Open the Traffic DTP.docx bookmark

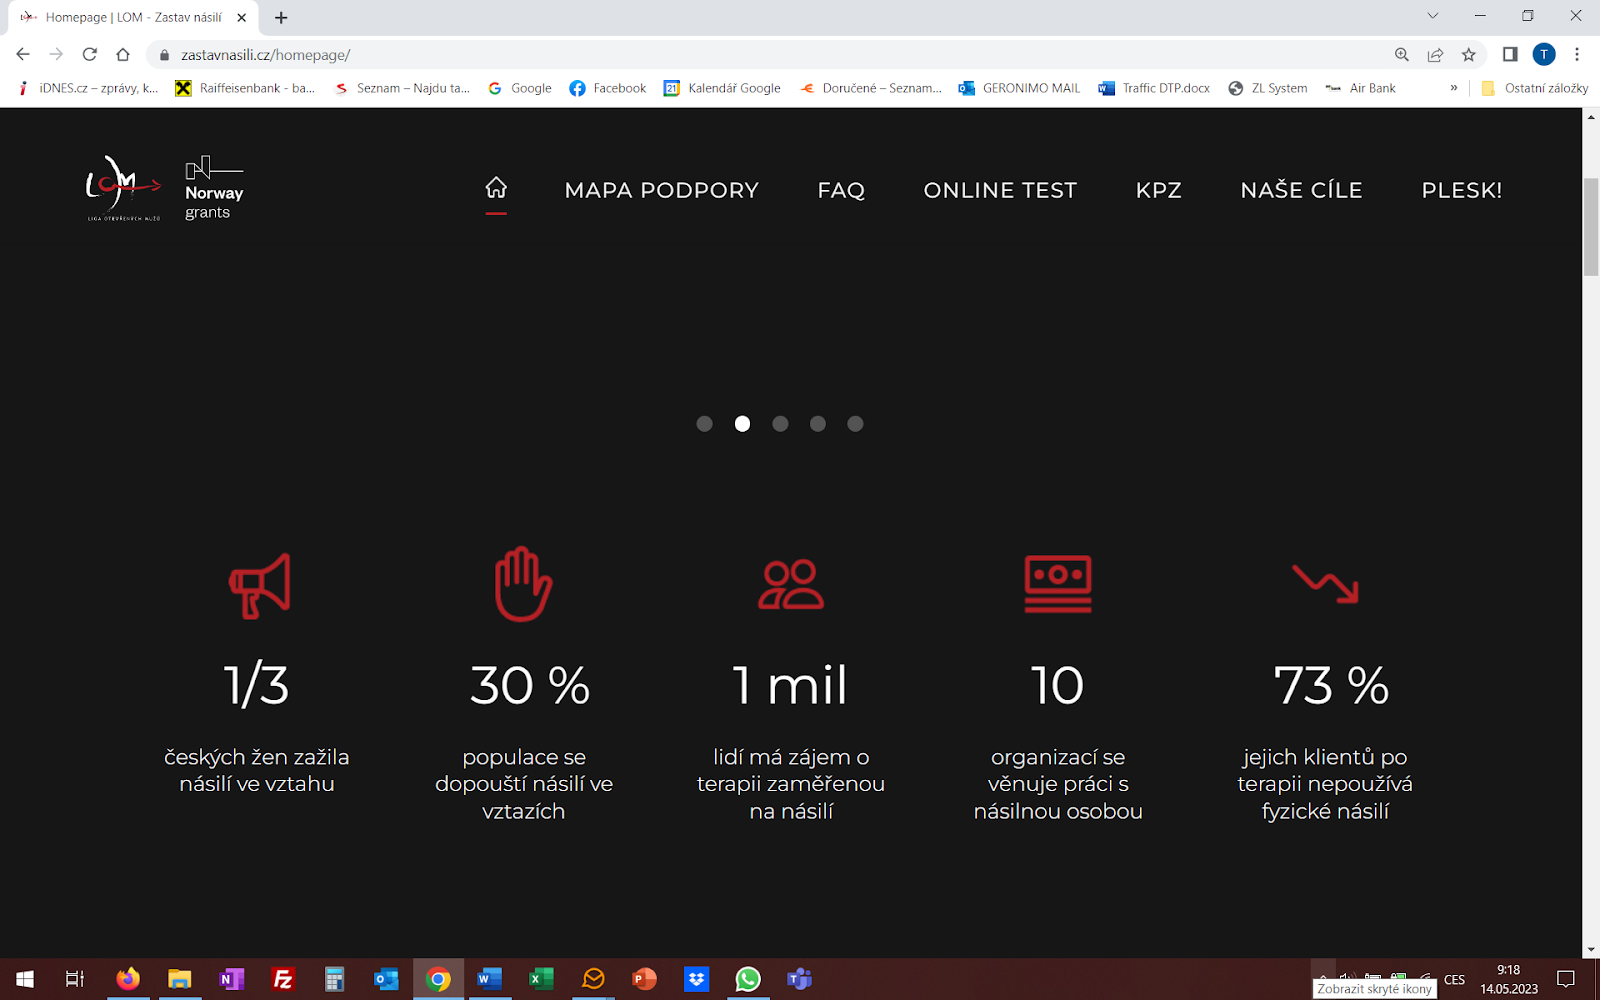[x=1154, y=88]
